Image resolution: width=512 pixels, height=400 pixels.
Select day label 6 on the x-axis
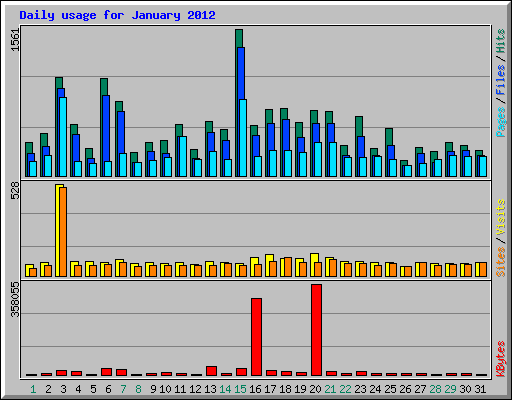click(x=108, y=389)
